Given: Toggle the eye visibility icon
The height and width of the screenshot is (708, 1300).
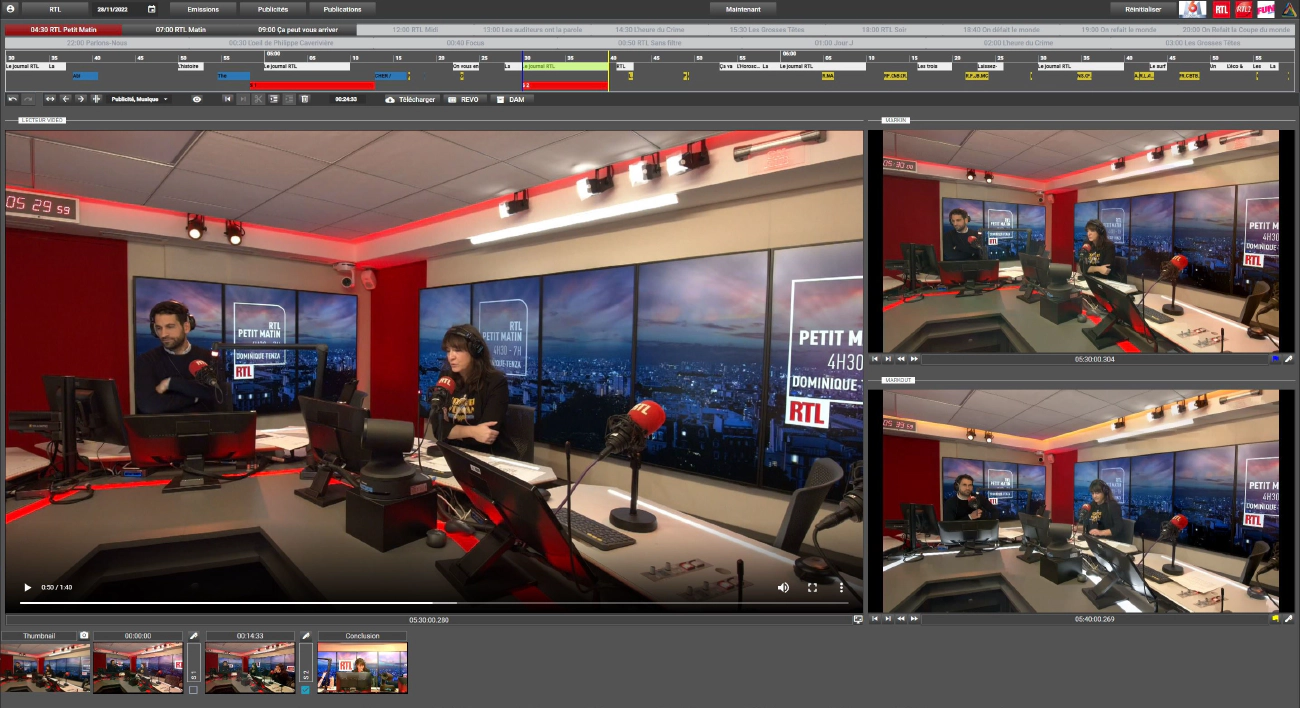Looking at the screenshot, I should tap(197, 99).
